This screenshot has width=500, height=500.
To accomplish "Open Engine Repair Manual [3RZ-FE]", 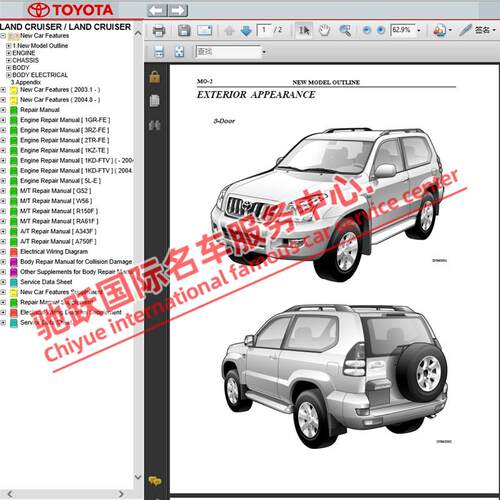I will [65, 130].
